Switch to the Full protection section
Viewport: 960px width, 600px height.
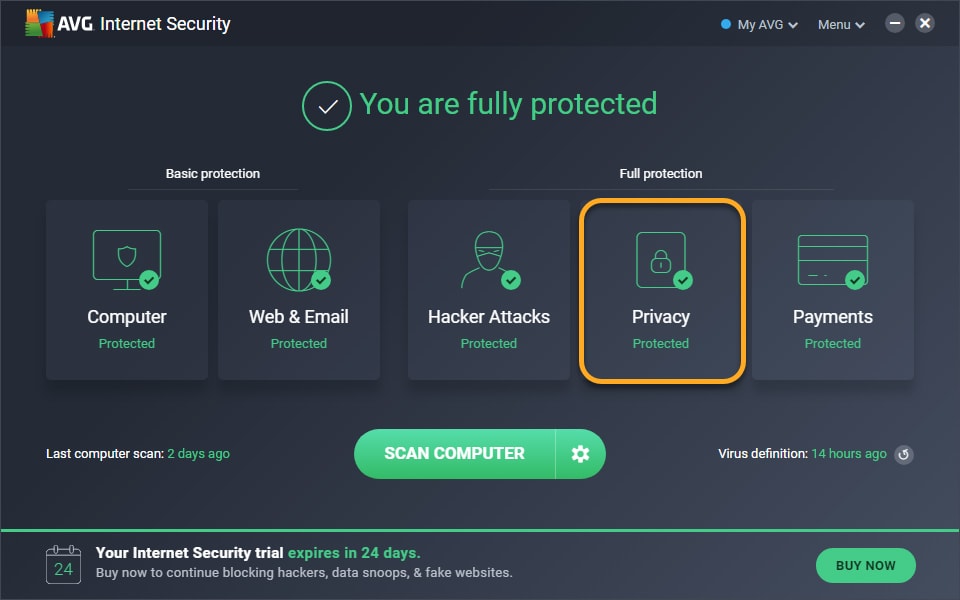point(661,173)
